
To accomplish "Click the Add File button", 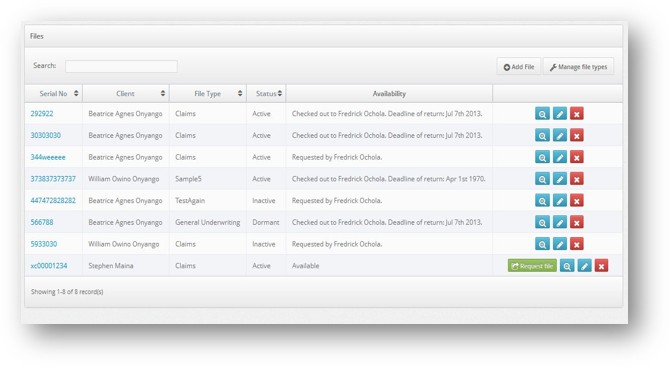I will click(x=519, y=67).
